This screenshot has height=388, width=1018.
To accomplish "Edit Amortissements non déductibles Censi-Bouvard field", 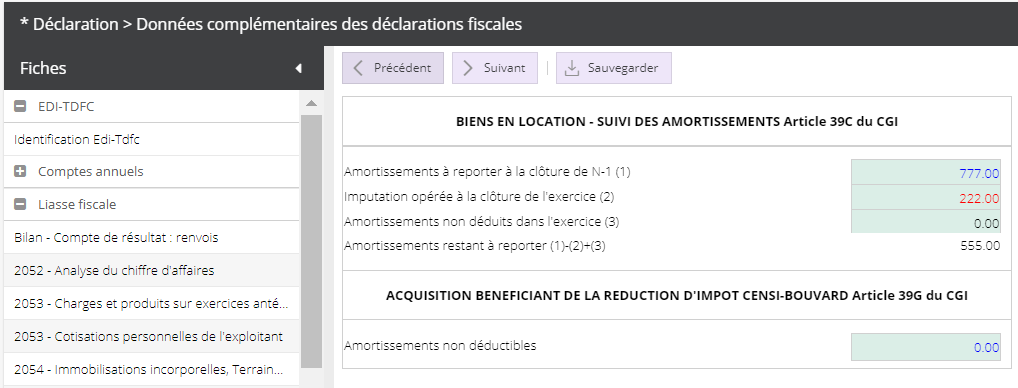I will pyautogui.click(x=926, y=347).
